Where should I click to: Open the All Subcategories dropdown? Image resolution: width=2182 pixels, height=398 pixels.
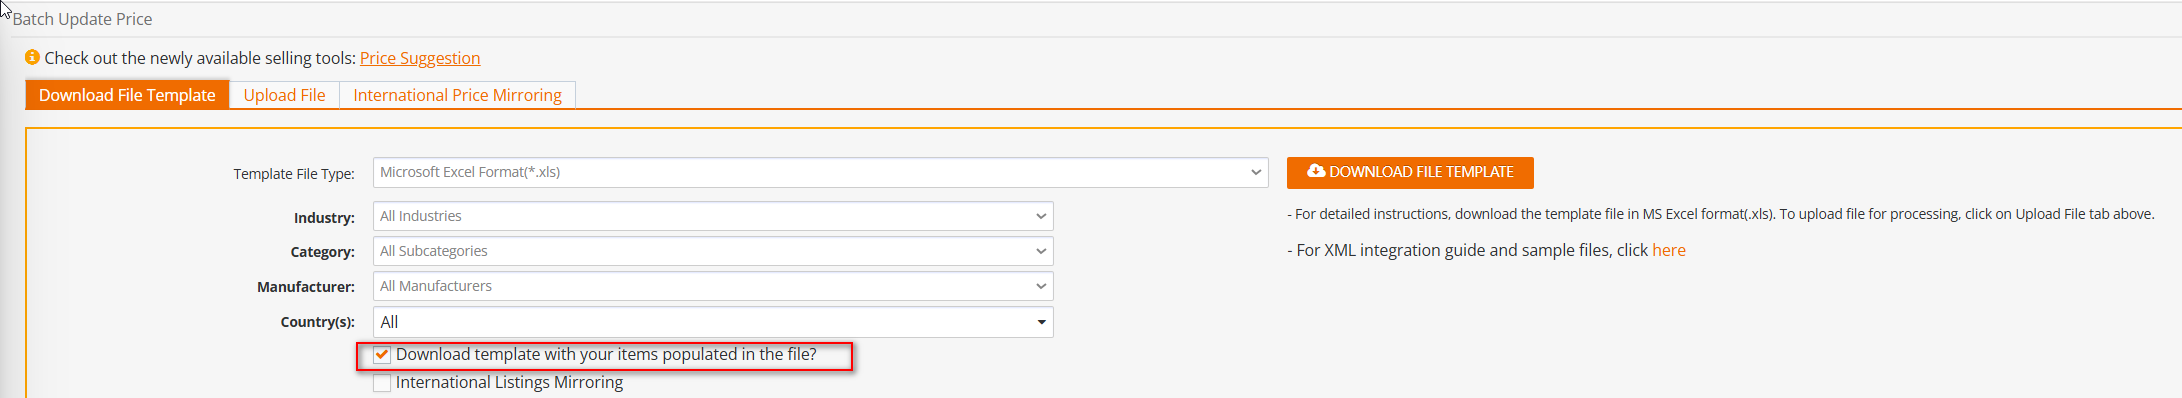[x=713, y=251]
